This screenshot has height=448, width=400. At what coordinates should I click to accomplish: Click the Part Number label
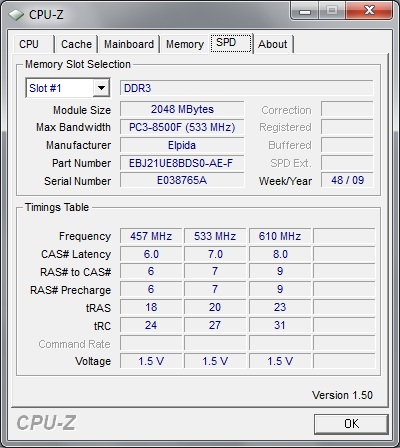point(82,163)
